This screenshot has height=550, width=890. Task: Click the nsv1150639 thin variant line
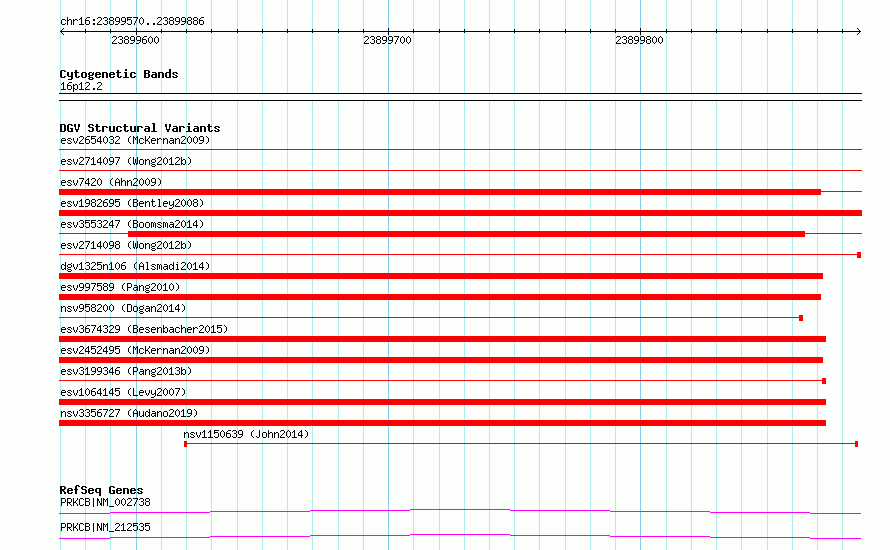click(520, 444)
